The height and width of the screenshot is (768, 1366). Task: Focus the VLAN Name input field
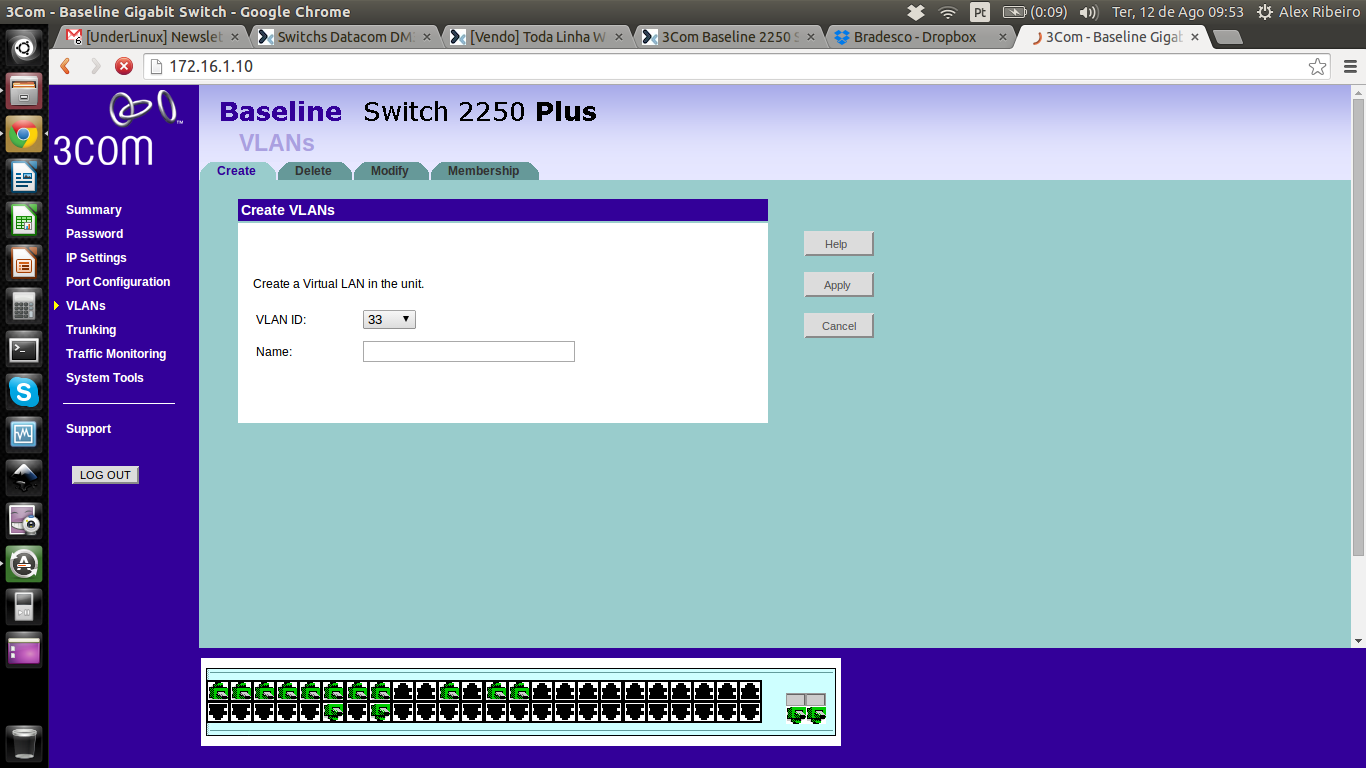tap(469, 352)
